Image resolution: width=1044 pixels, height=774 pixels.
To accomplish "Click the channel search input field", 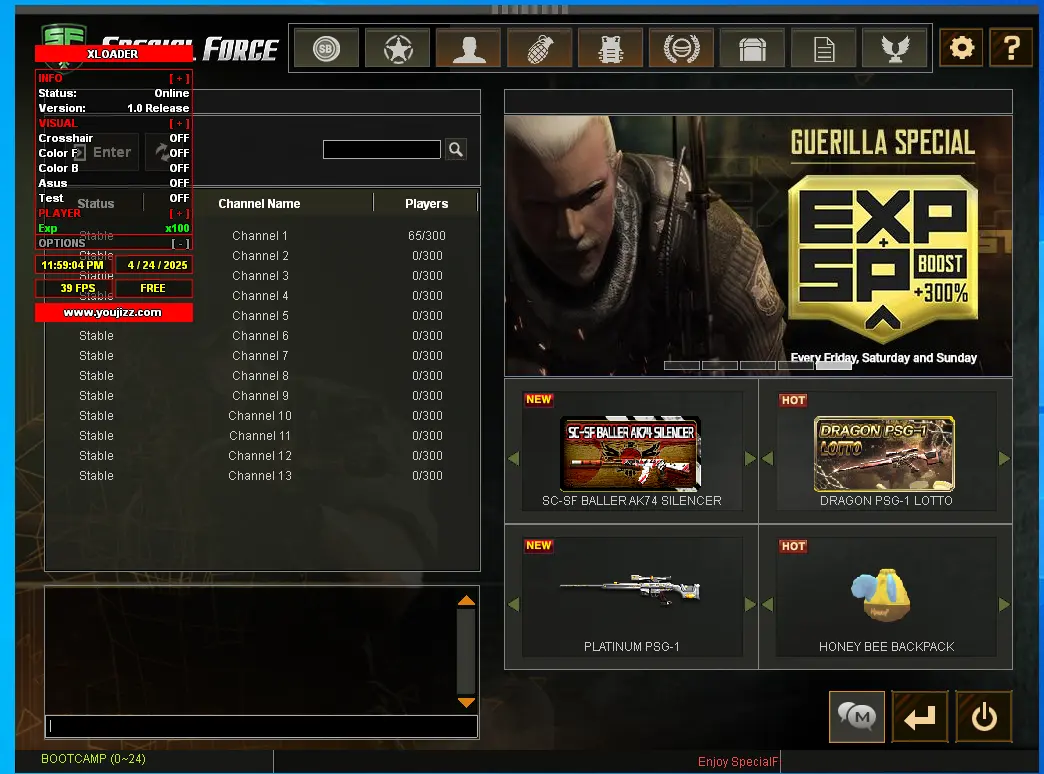I will tap(382, 149).
